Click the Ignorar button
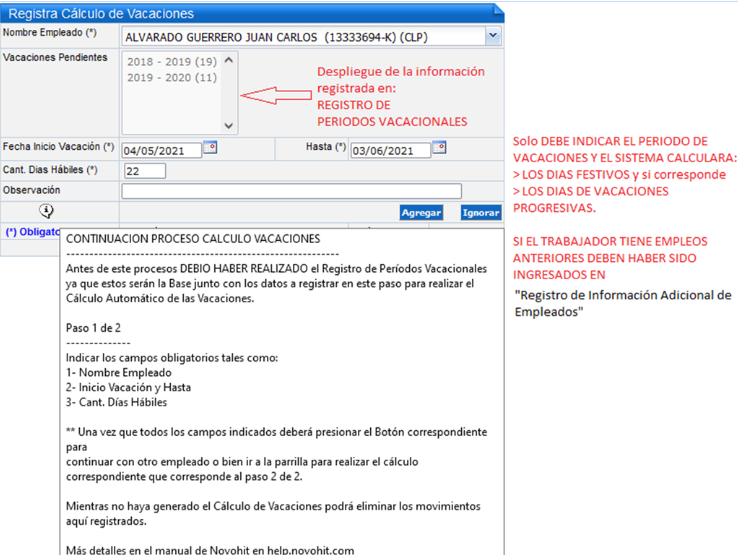This screenshot has width=738, height=555. coord(481,213)
